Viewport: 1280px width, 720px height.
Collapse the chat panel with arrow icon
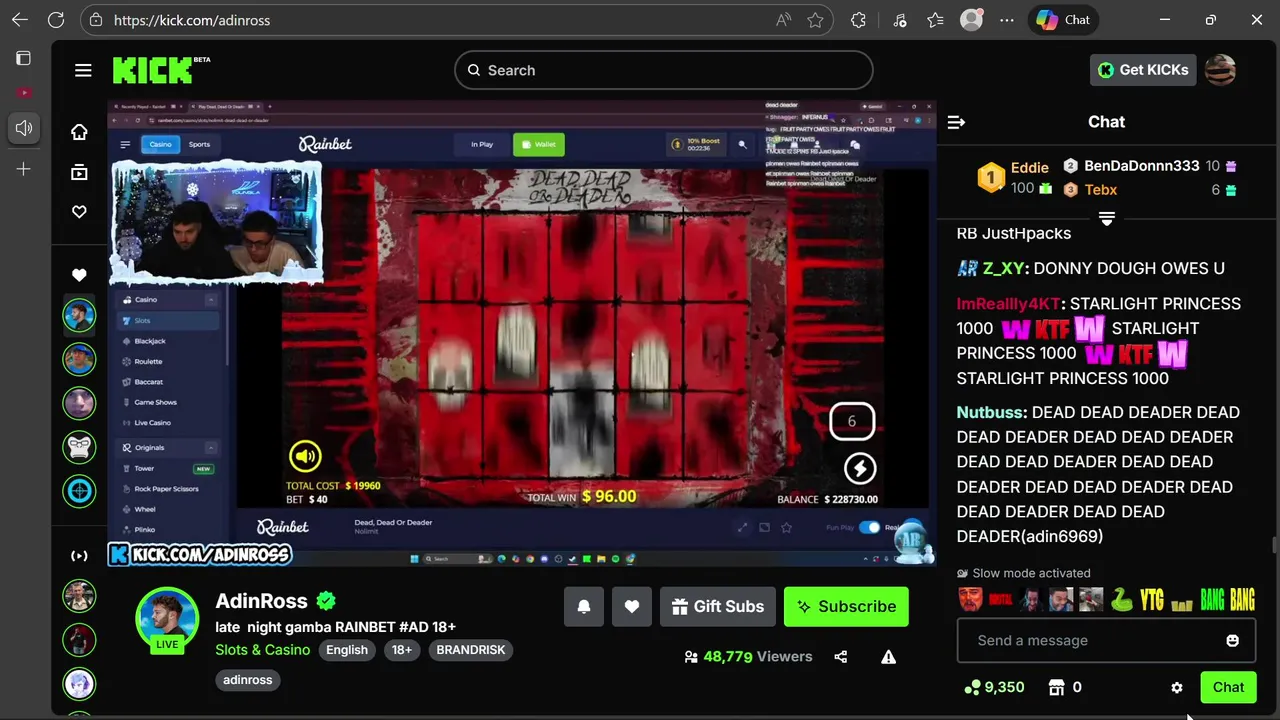[x=956, y=122]
